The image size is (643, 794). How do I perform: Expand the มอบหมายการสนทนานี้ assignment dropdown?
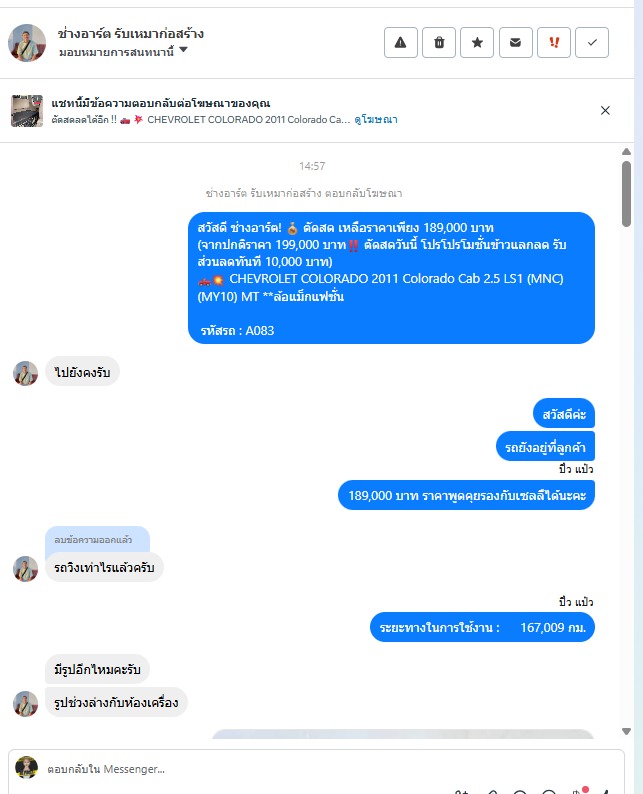point(123,51)
